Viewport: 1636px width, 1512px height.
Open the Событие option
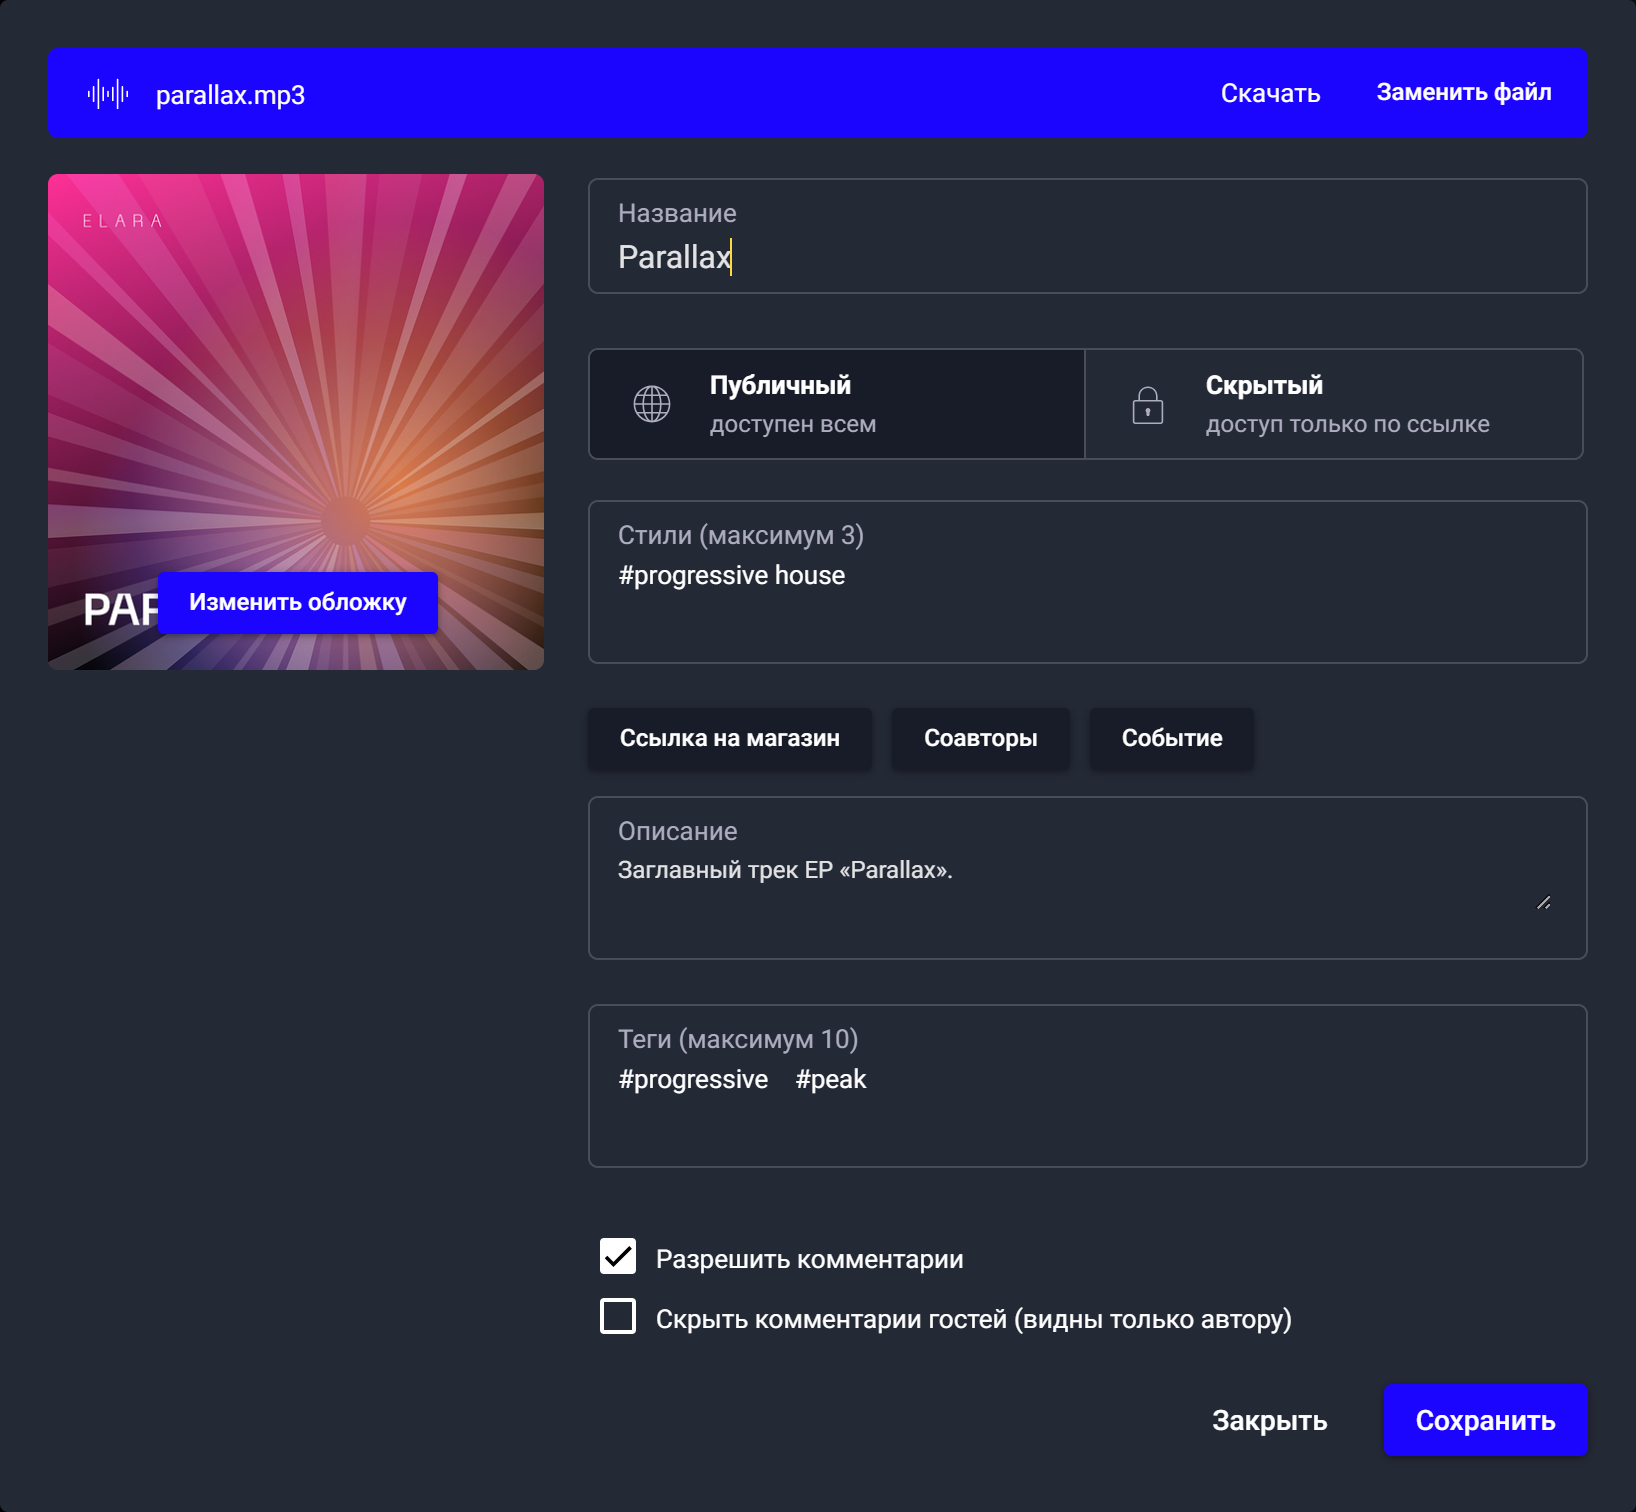(1172, 738)
